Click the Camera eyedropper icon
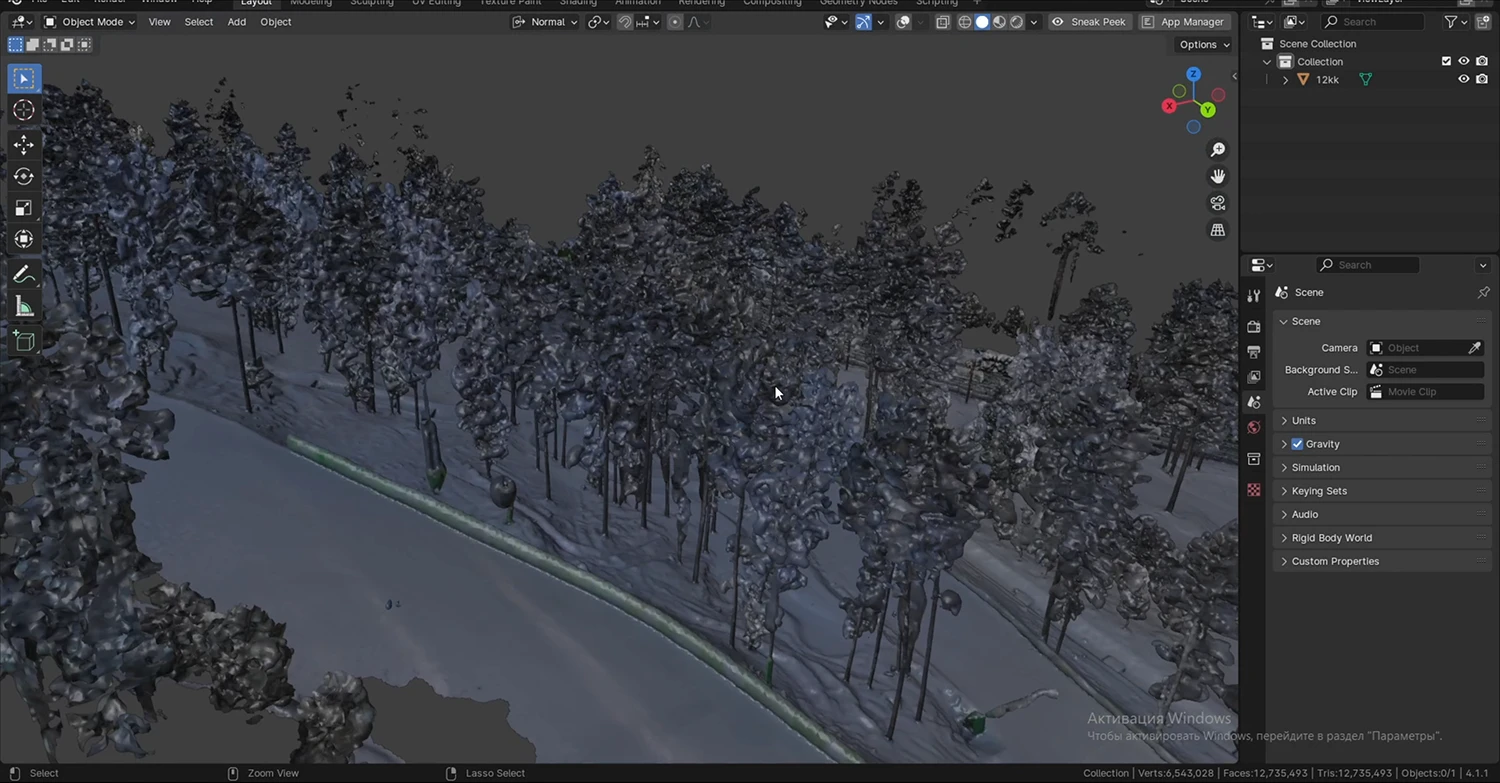The image size is (1500, 783). pyautogui.click(x=1474, y=348)
